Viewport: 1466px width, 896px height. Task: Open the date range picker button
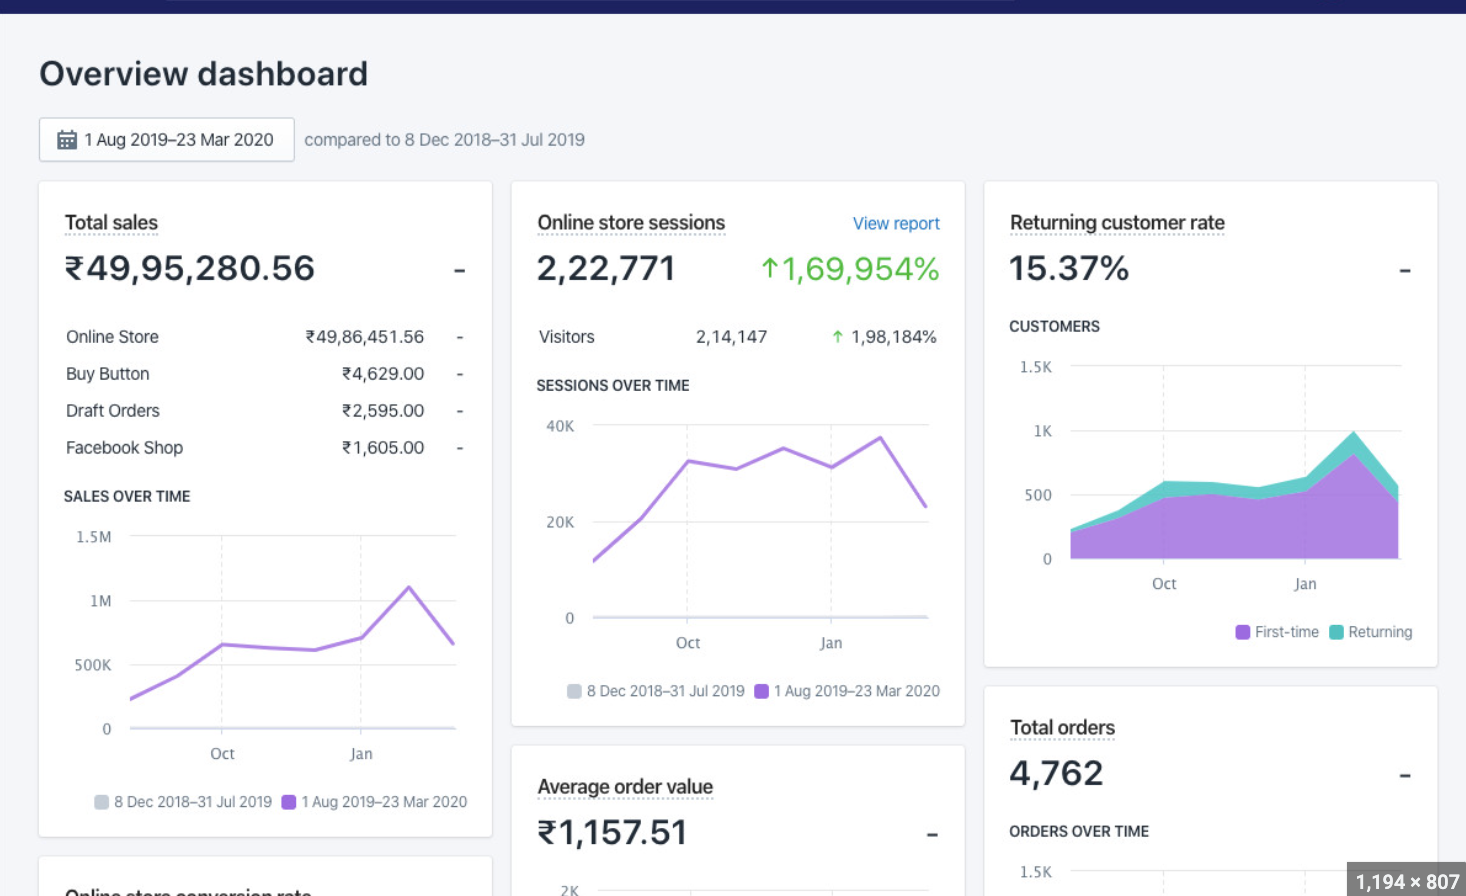167,140
